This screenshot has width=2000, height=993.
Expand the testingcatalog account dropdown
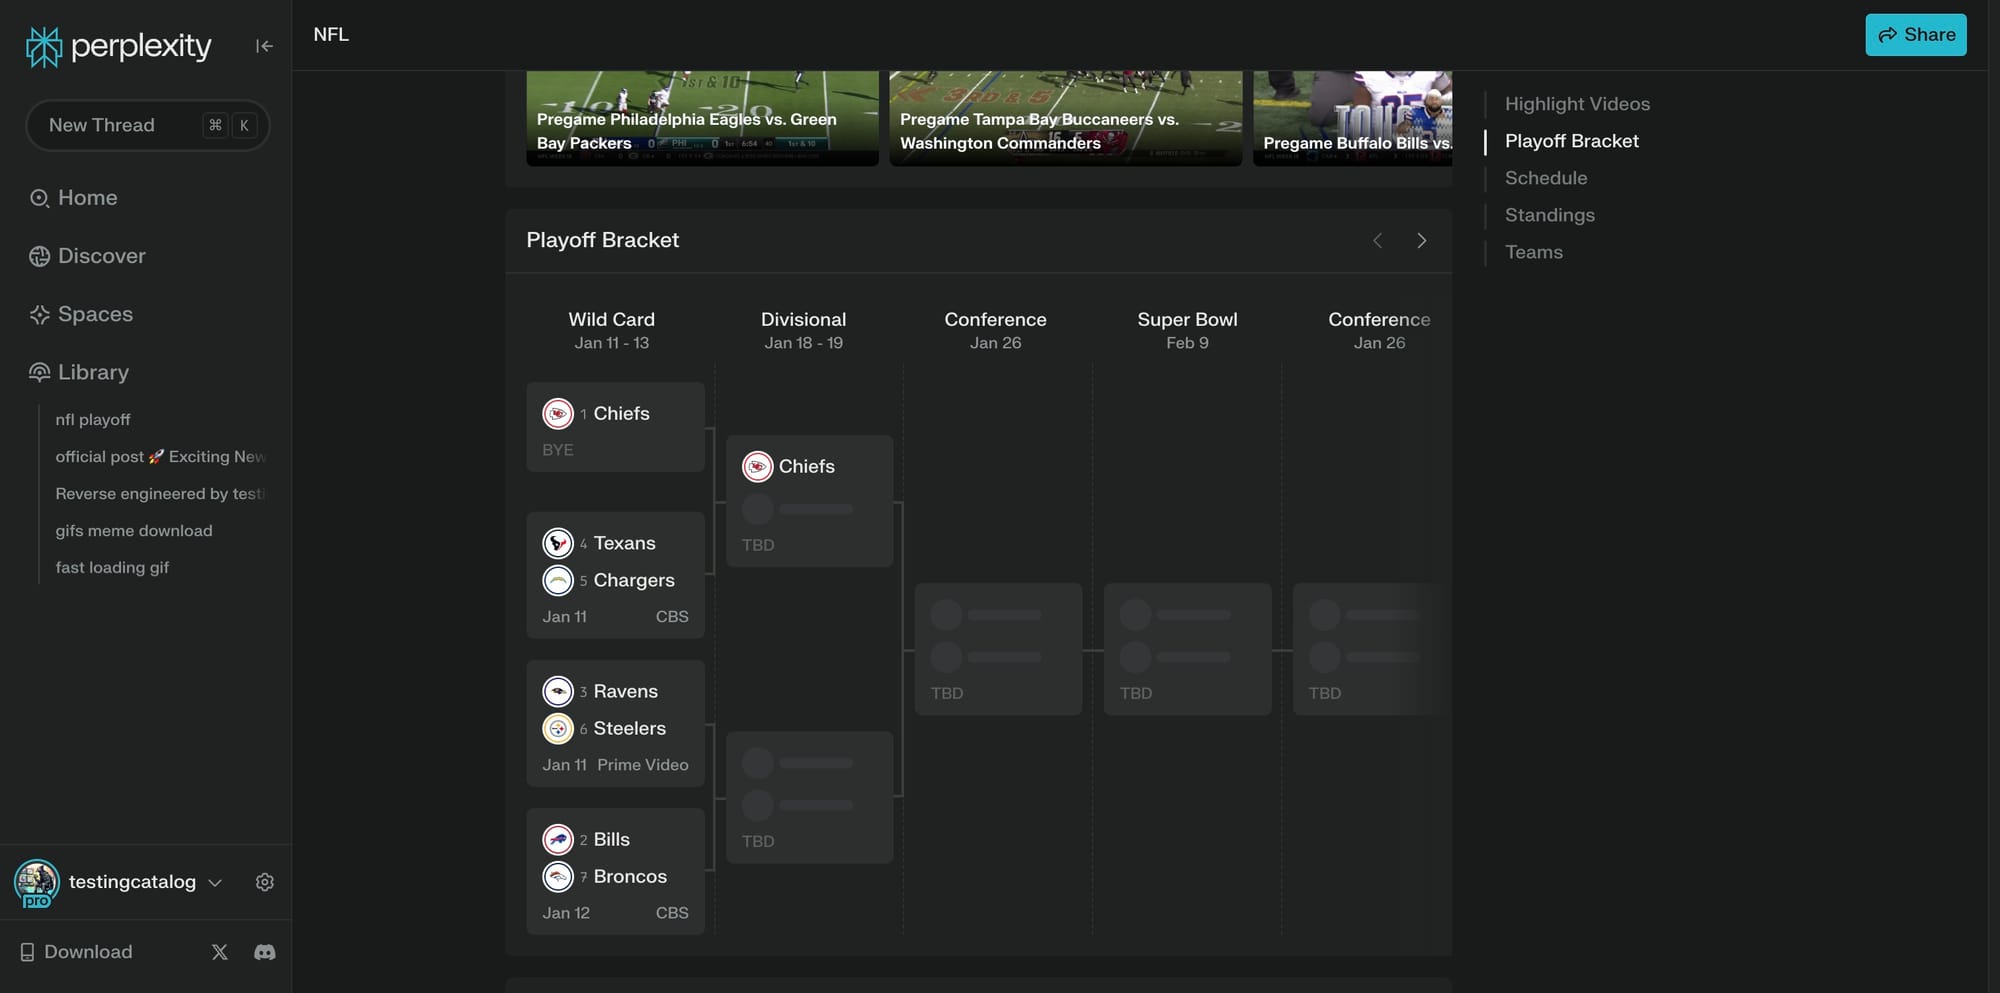tap(215, 883)
